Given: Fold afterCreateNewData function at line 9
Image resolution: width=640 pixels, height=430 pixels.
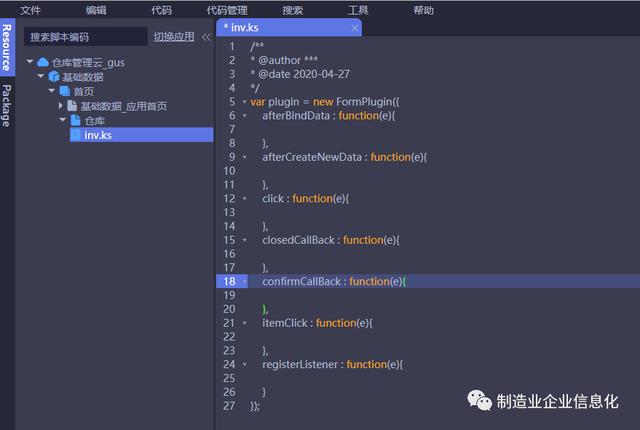Looking at the screenshot, I should pos(244,157).
